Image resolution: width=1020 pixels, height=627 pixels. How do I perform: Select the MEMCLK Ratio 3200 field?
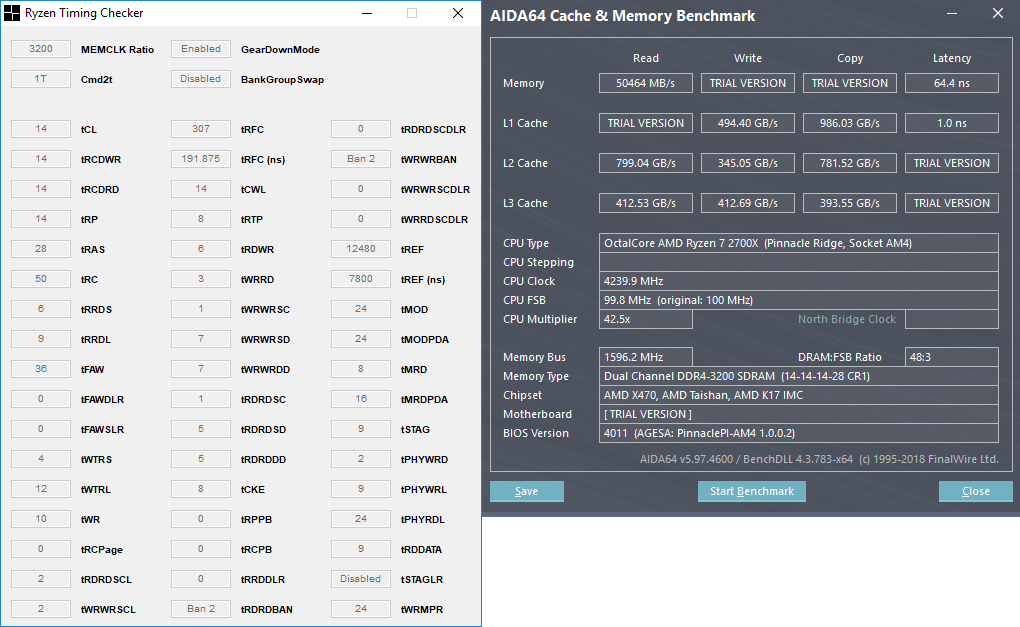point(41,49)
